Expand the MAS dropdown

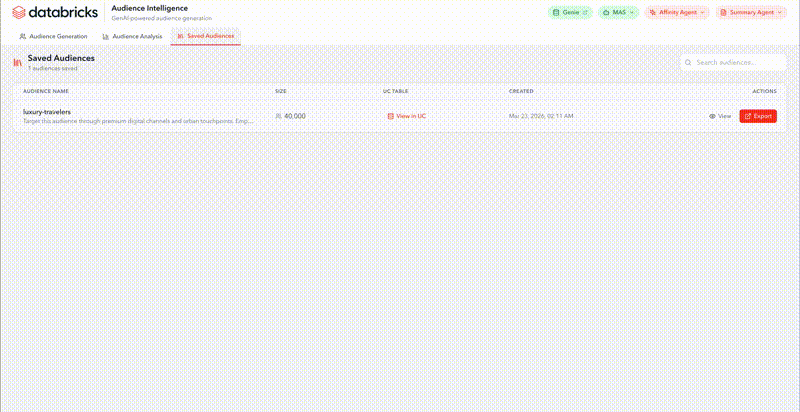(x=618, y=12)
